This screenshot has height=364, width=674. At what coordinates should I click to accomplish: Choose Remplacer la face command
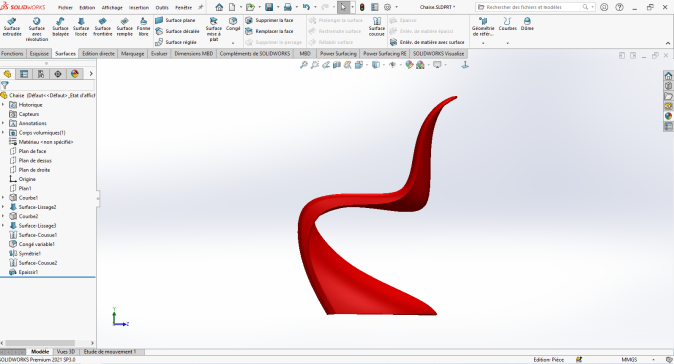[x=269, y=31]
